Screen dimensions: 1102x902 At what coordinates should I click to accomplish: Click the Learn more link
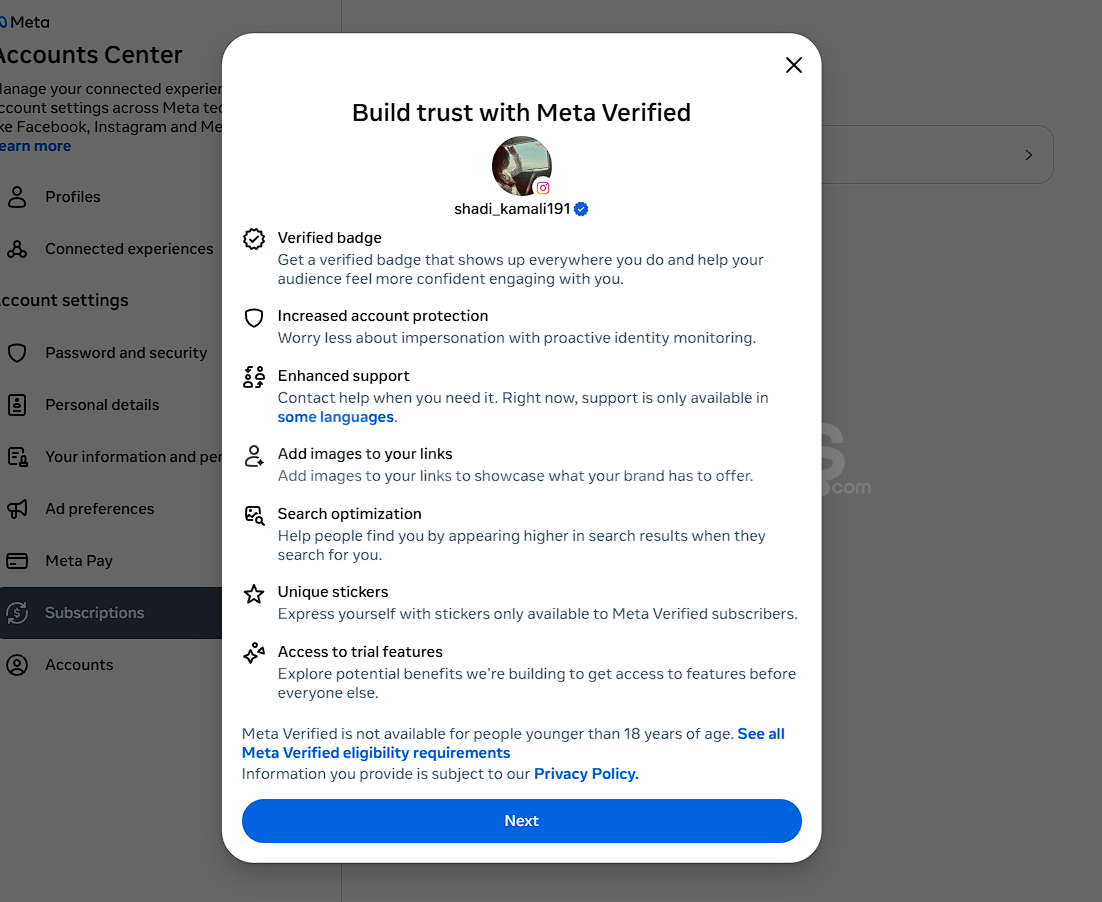pyautogui.click(x=36, y=146)
